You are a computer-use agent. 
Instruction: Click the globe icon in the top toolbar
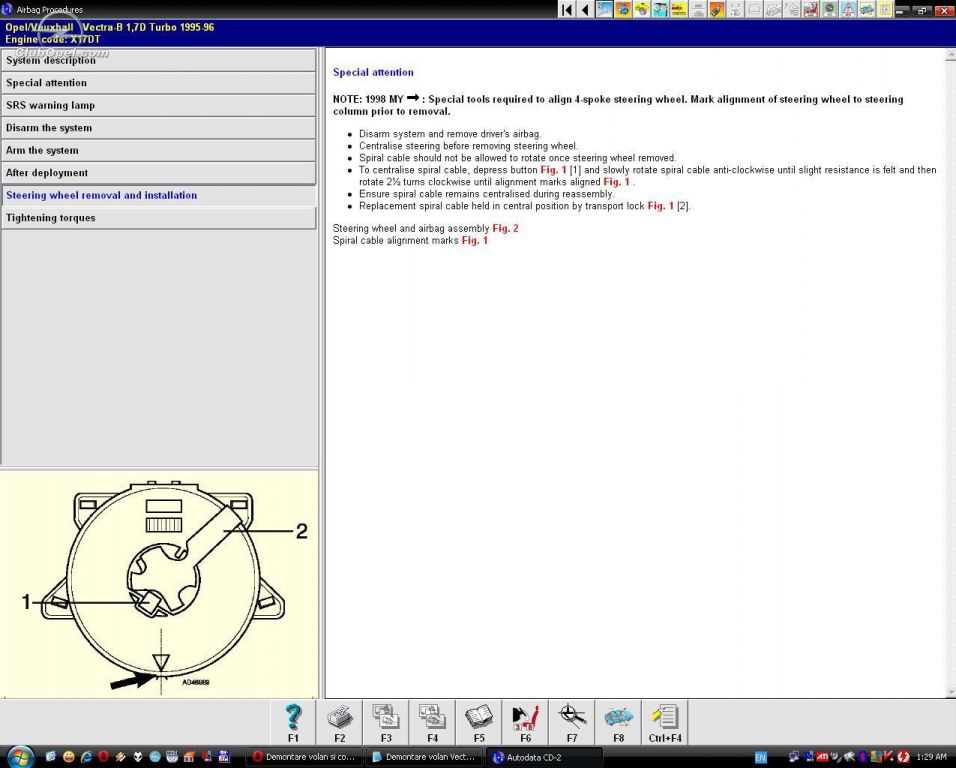(623, 9)
